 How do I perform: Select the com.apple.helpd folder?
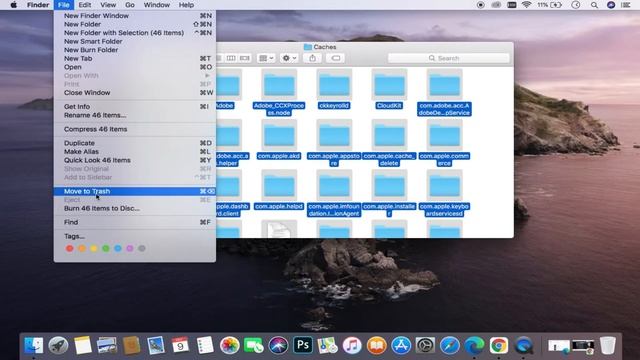click(279, 186)
